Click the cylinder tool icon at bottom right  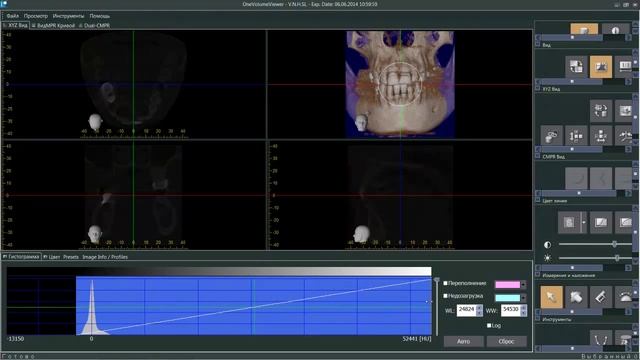(x=625, y=338)
